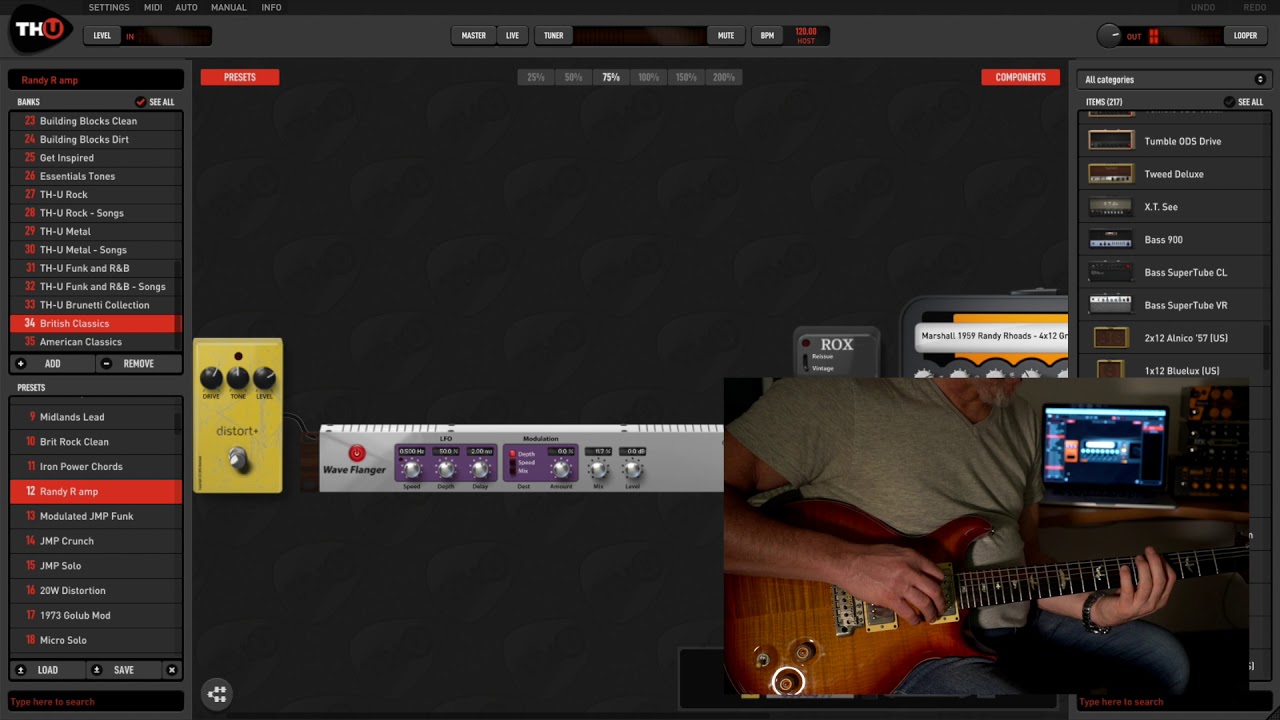Select the British Classics bank
The width and height of the screenshot is (1280, 720).
(96, 324)
